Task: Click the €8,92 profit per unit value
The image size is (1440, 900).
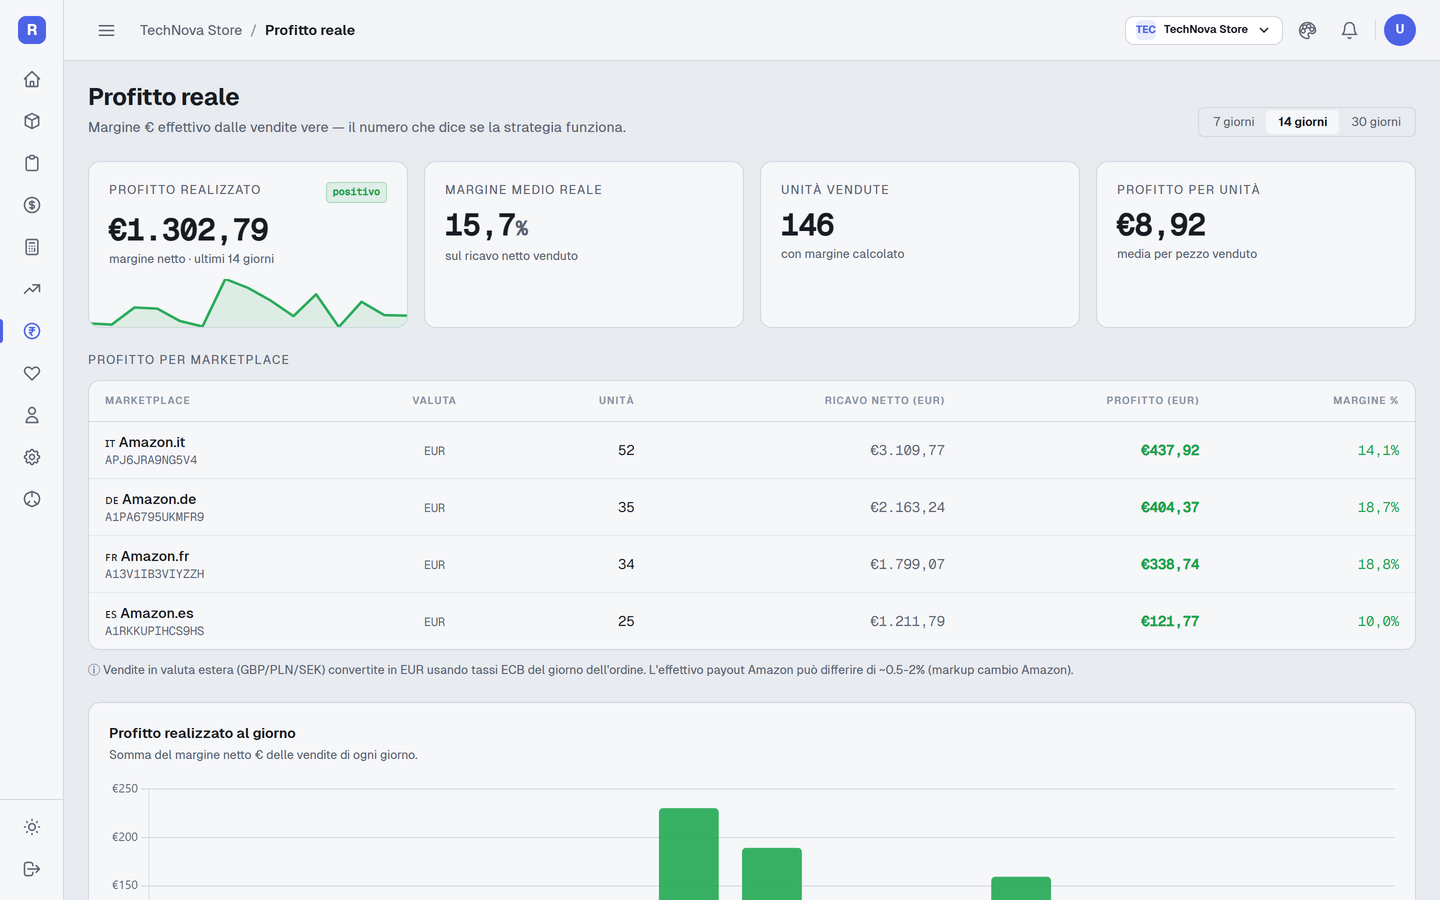Action: click(1161, 225)
